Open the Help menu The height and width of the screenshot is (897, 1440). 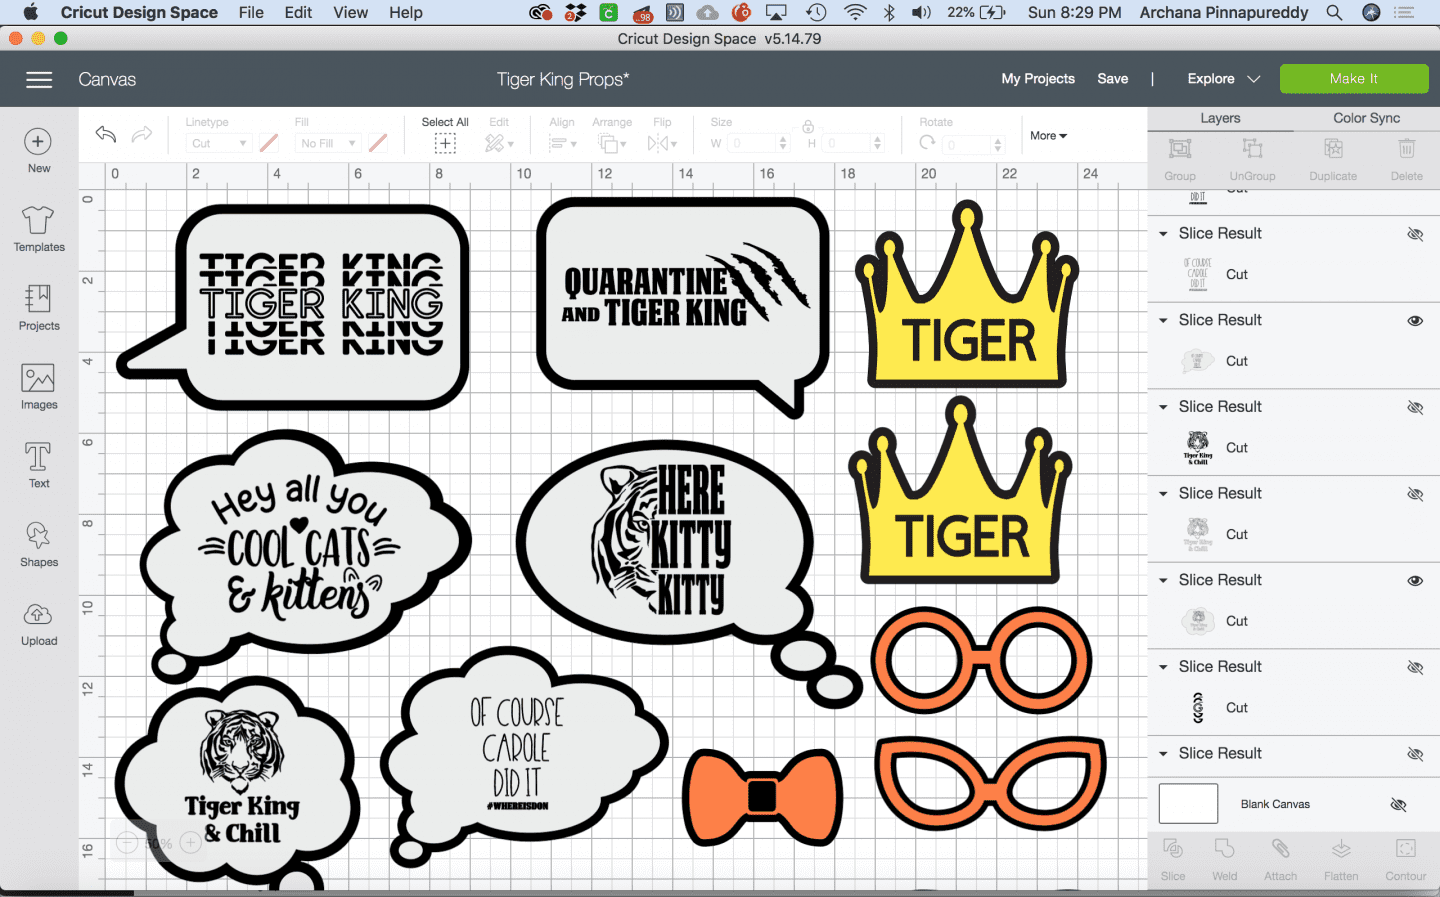pos(405,12)
